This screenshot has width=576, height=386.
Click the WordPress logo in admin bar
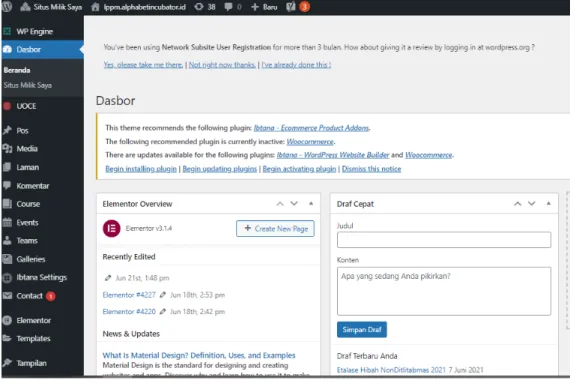(x=7, y=7)
